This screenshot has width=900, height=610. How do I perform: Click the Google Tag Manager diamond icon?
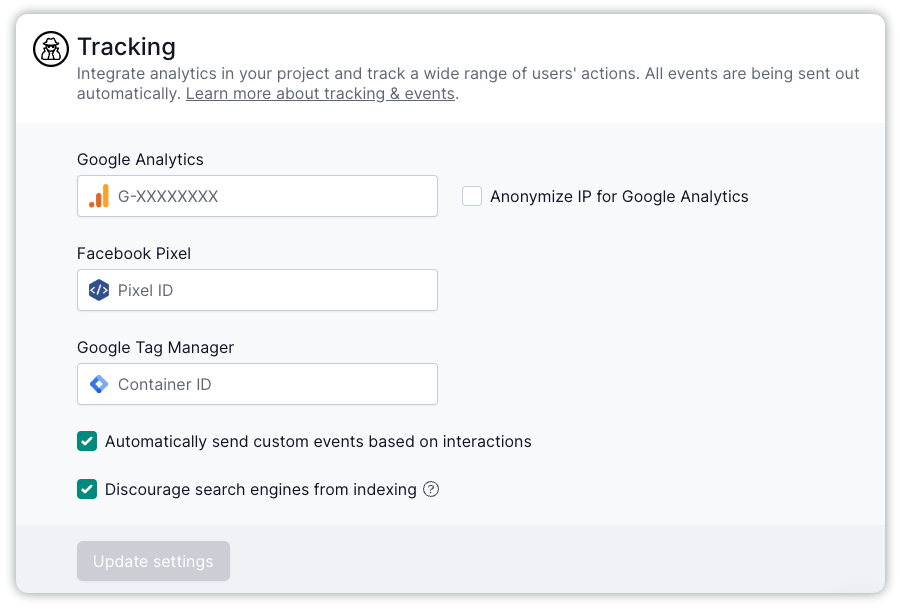(99, 384)
